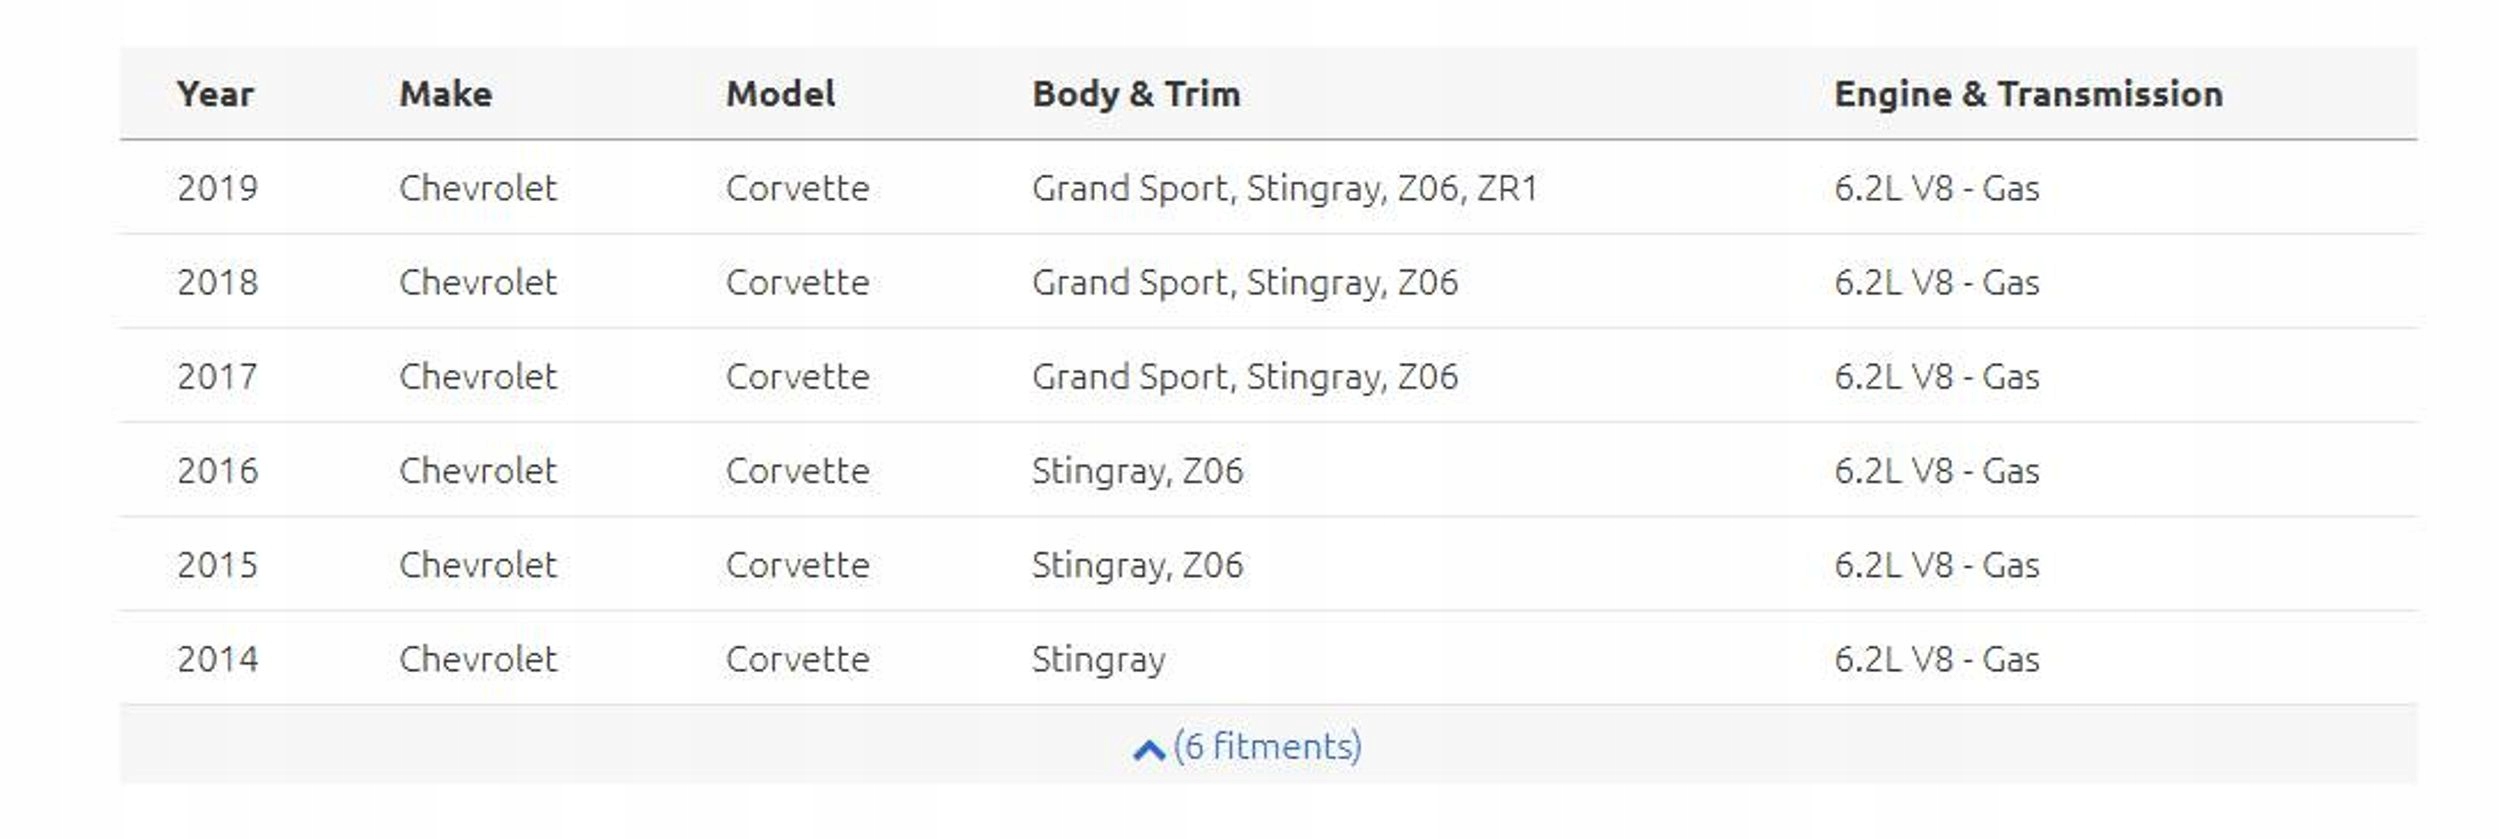The height and width of the screenshot is (839, 2500).
Task: Click Chevrolet in the 2014 row
Action: coord(477,659)
